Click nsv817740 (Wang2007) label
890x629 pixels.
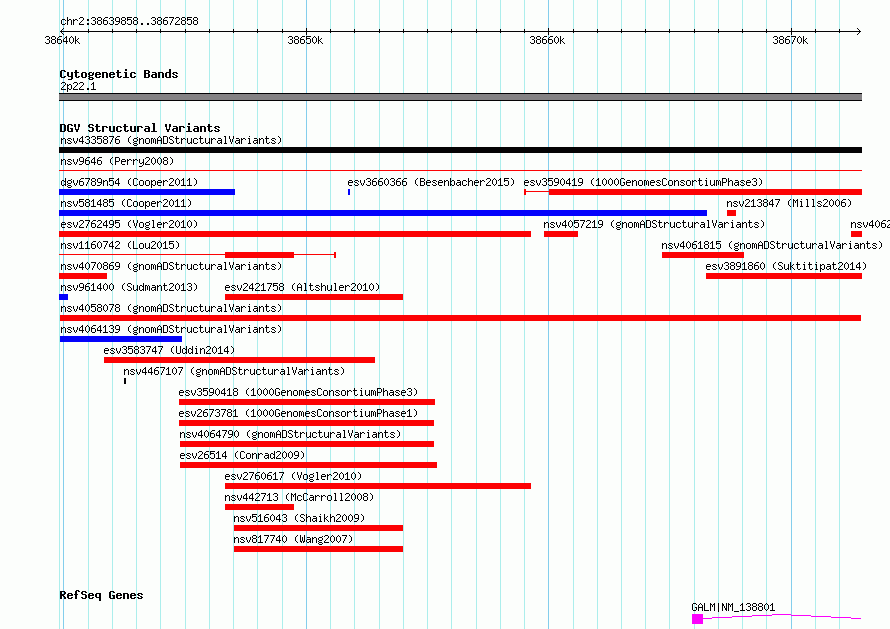(293, 539)
